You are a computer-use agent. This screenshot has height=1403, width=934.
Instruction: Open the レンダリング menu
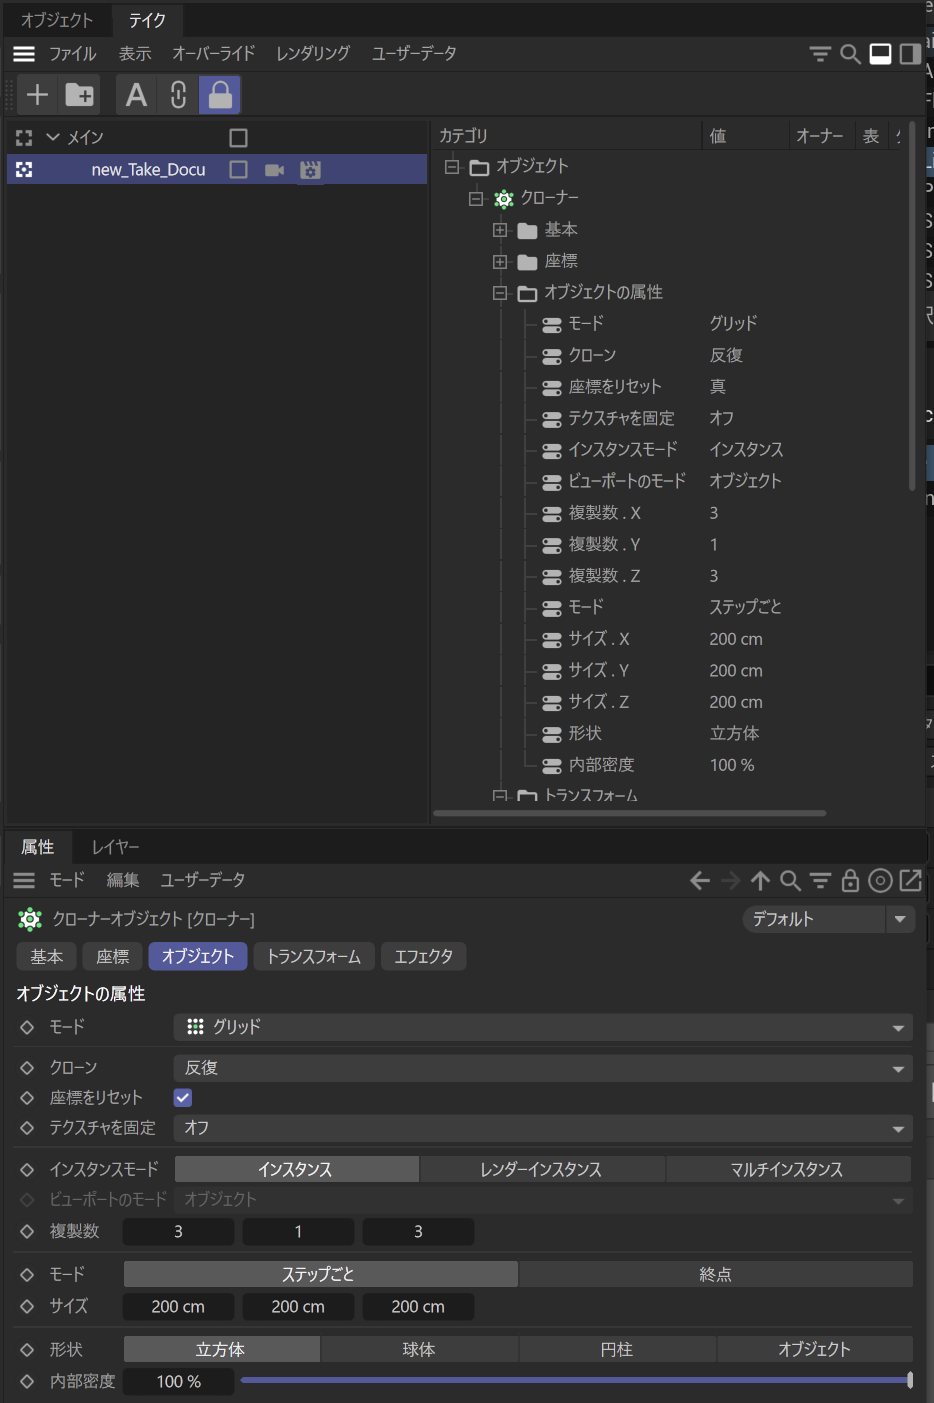313,54
